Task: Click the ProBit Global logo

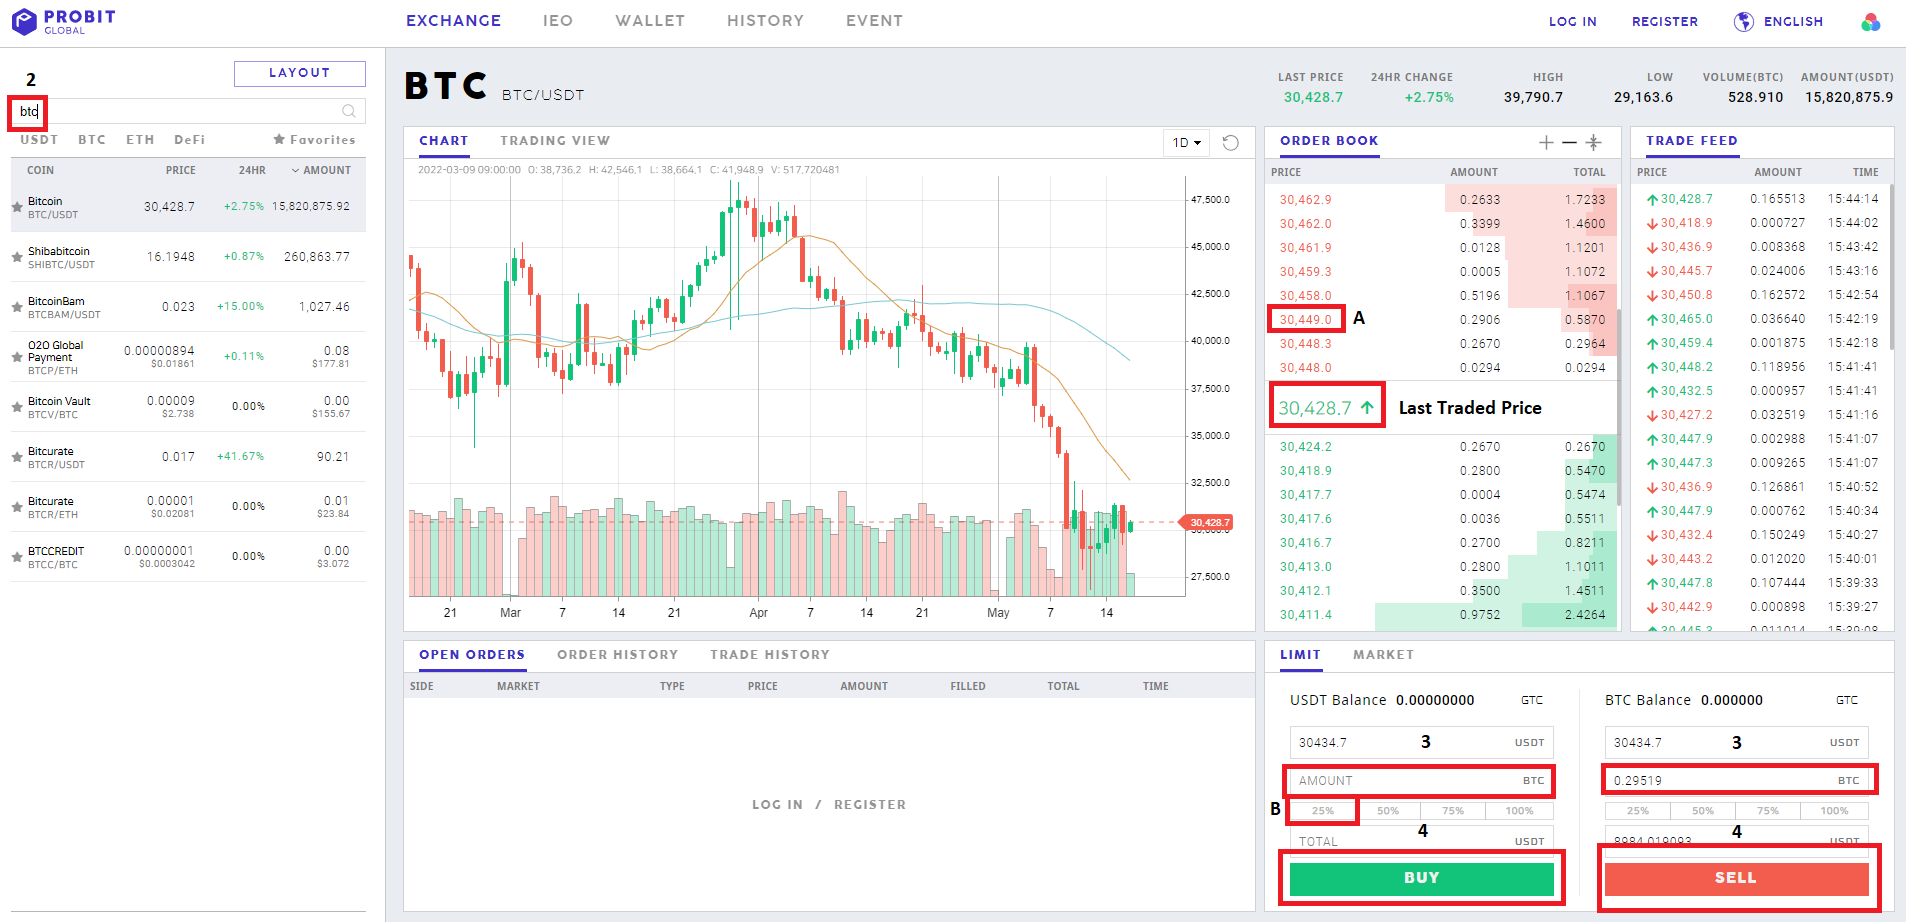Action: click(x=64, y=21)
